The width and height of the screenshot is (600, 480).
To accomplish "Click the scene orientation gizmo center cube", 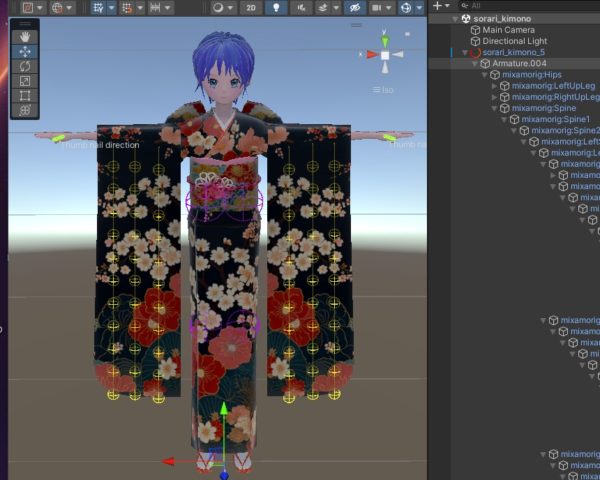I will click(x=385, y=55).
